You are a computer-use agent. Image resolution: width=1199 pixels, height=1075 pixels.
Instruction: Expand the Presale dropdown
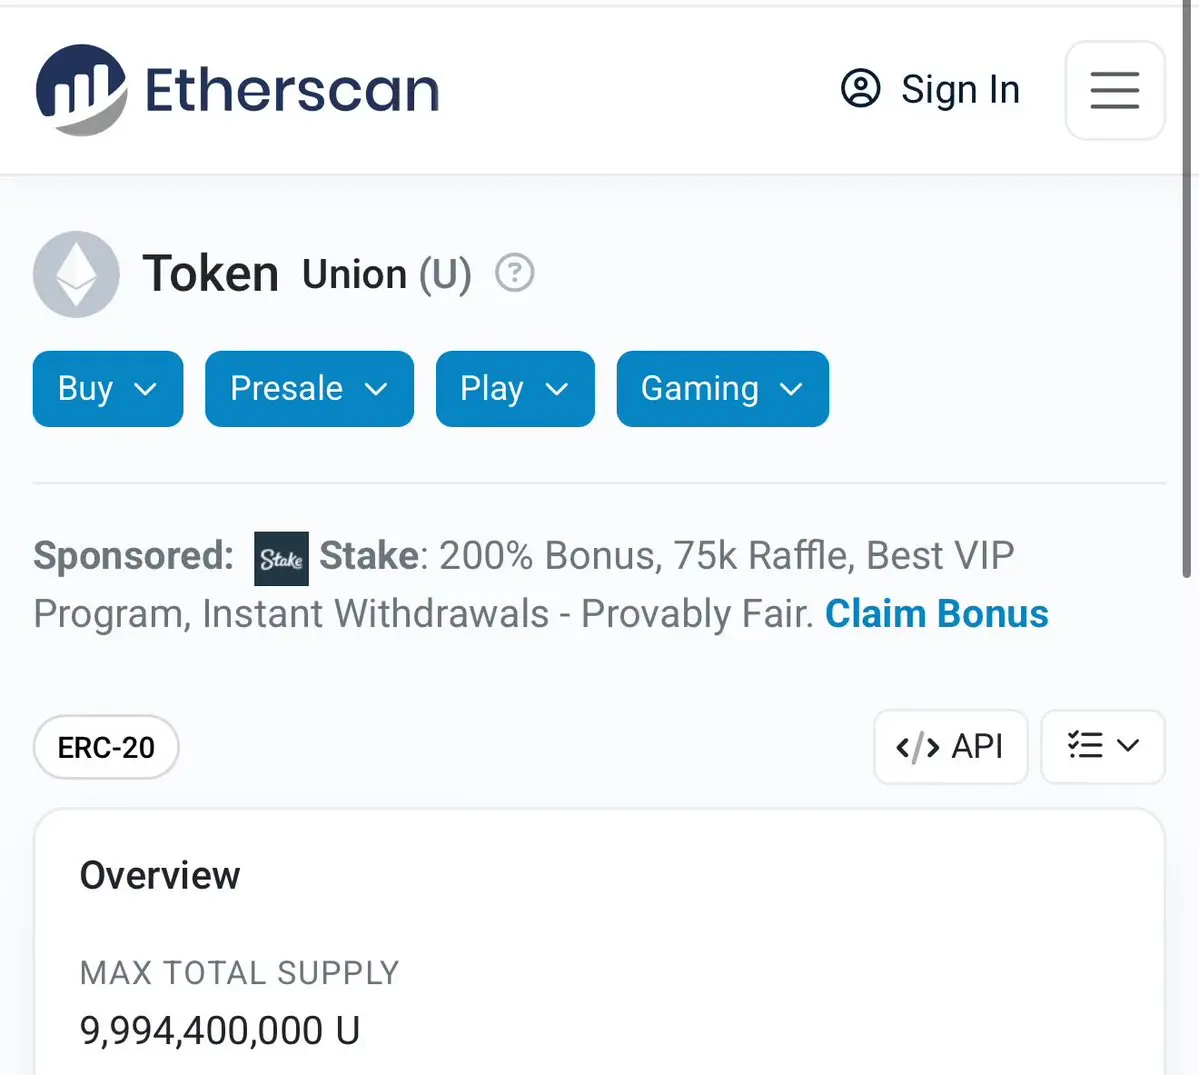click(309, 388)
